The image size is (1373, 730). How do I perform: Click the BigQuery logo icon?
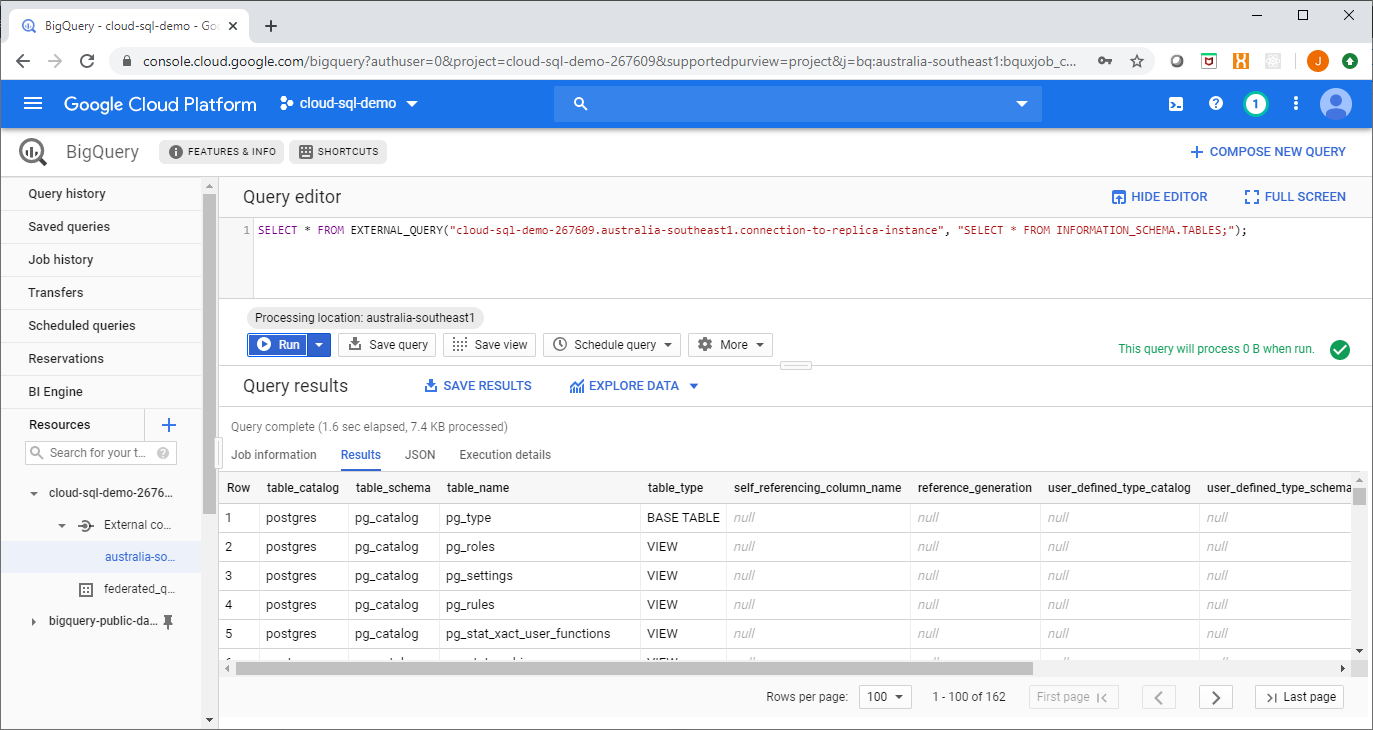33,152
